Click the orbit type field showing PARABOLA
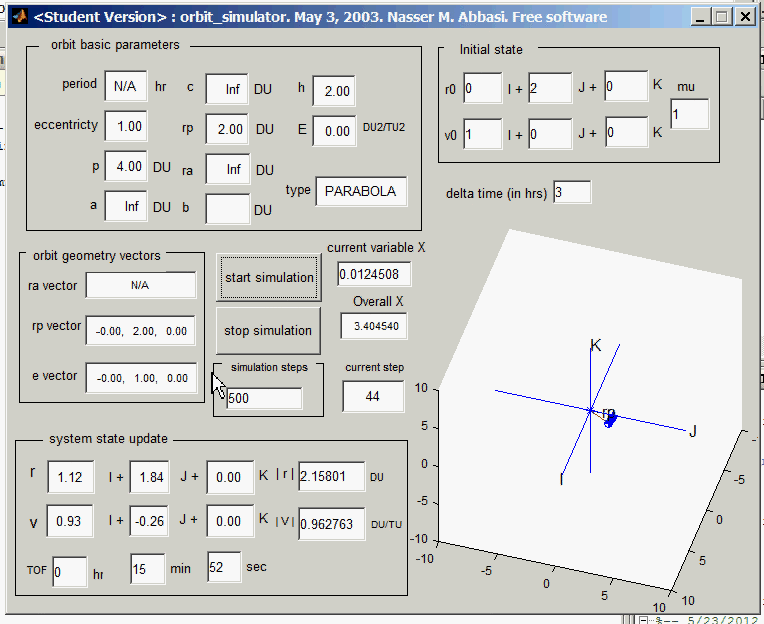Image resolution: width=764 pixels, height=624 pixels. tap(360, 191)
